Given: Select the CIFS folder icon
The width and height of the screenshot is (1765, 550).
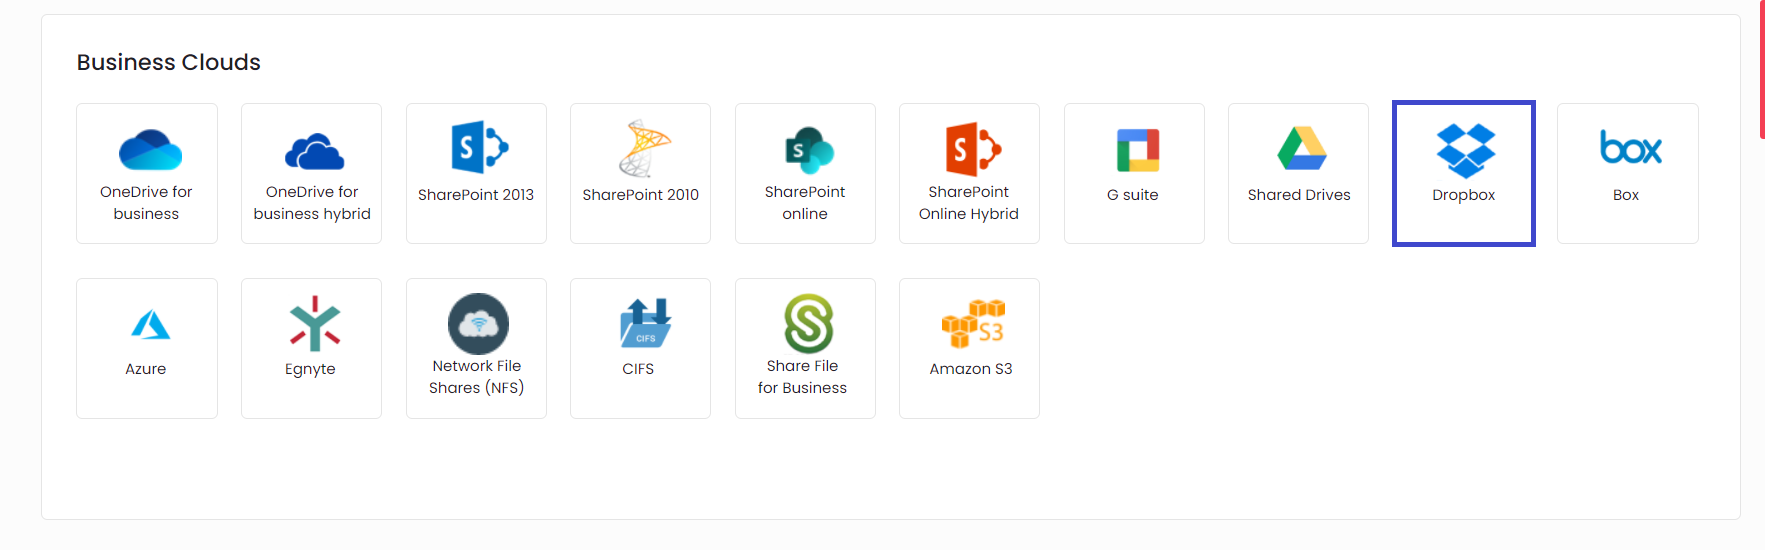Looking at the screenshot, I should point(645,323).
